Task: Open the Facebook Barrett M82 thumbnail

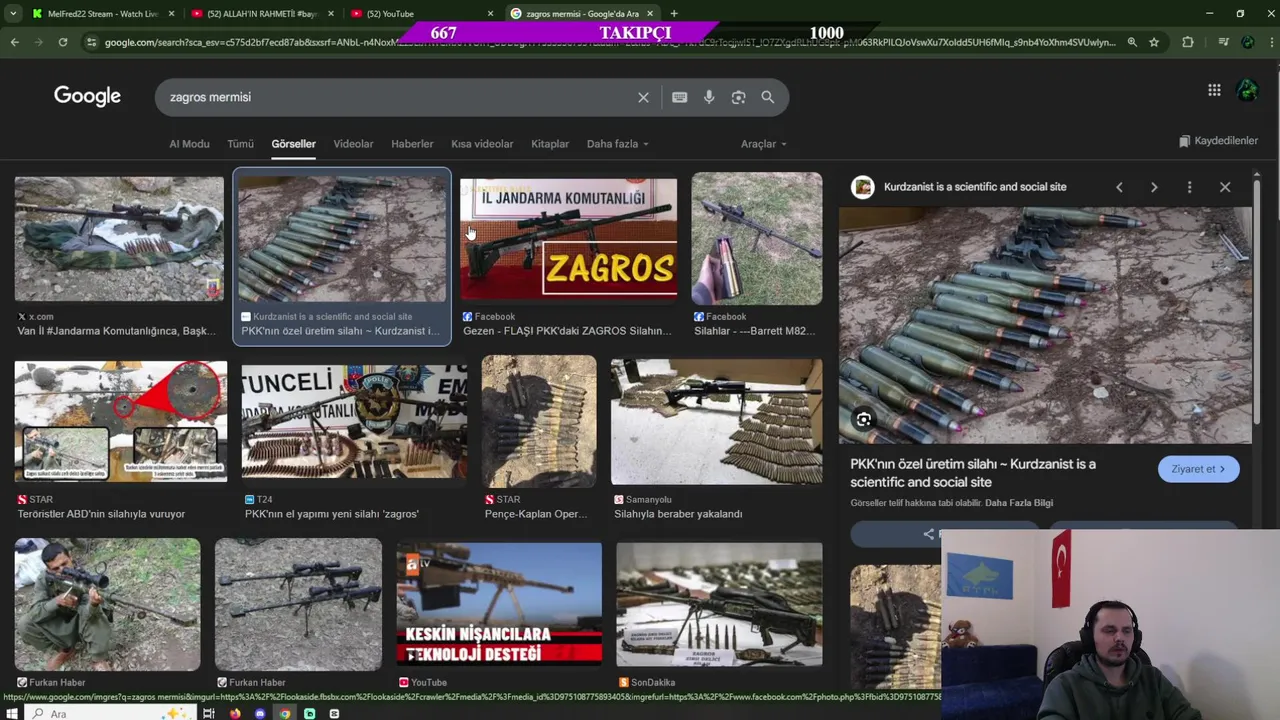Action: click(757, 239)
